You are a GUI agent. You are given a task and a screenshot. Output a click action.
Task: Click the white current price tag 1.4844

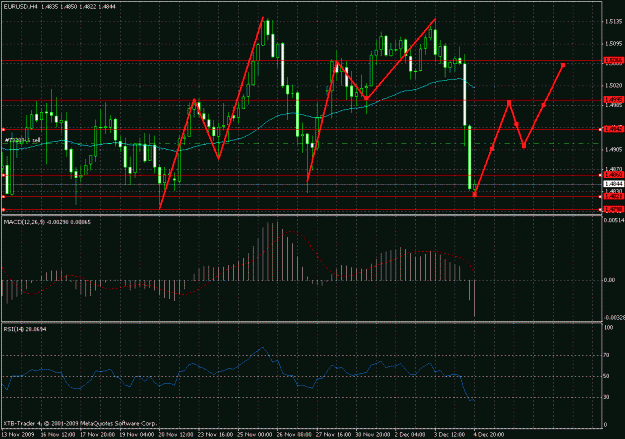point(613,184)
